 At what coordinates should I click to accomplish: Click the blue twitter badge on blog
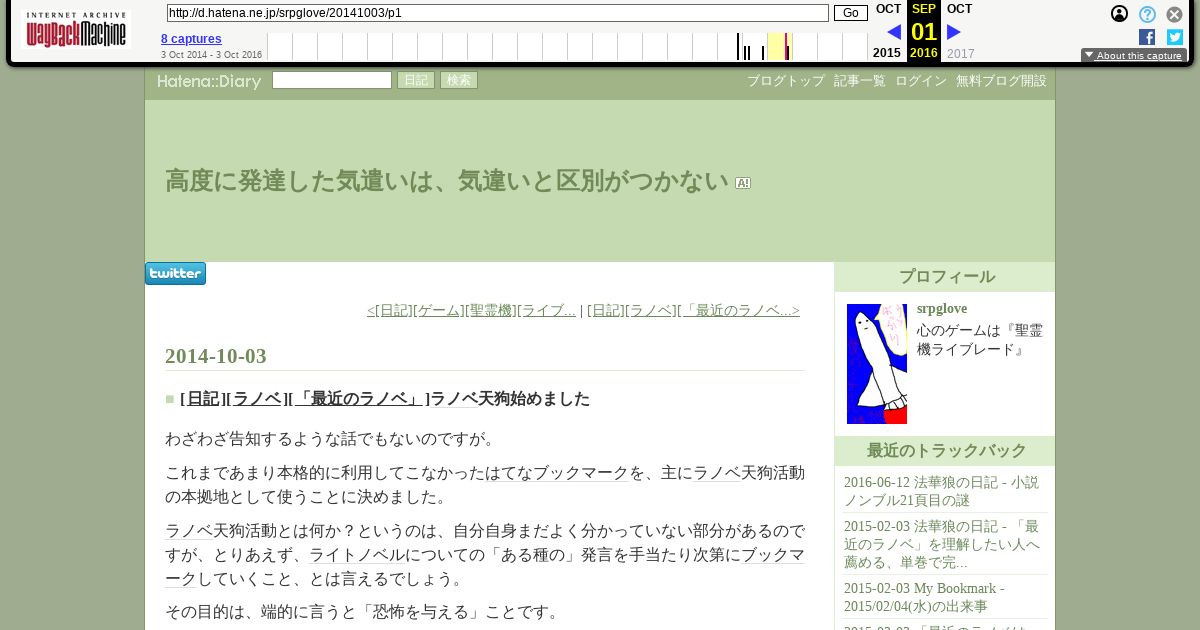[175, 274]
